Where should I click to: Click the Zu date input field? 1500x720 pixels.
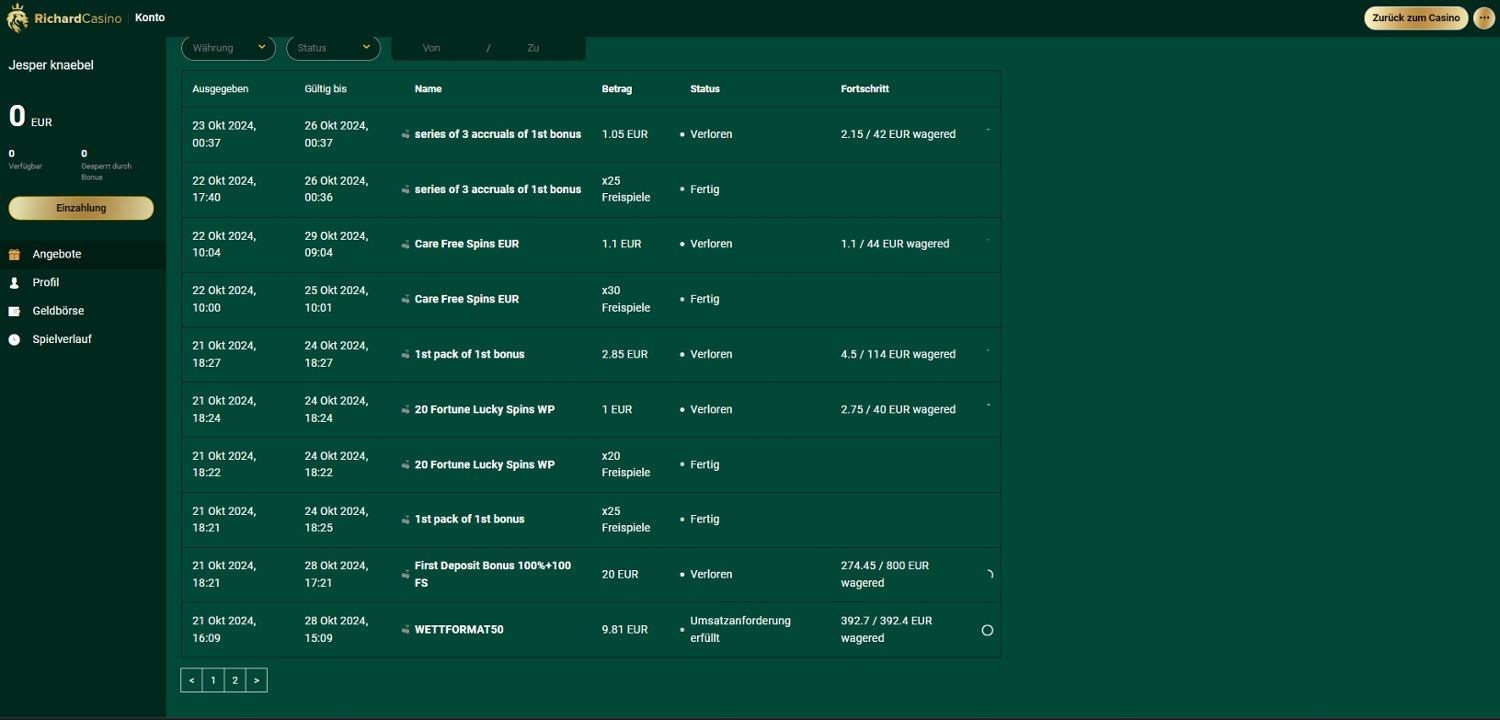[533, 48]
